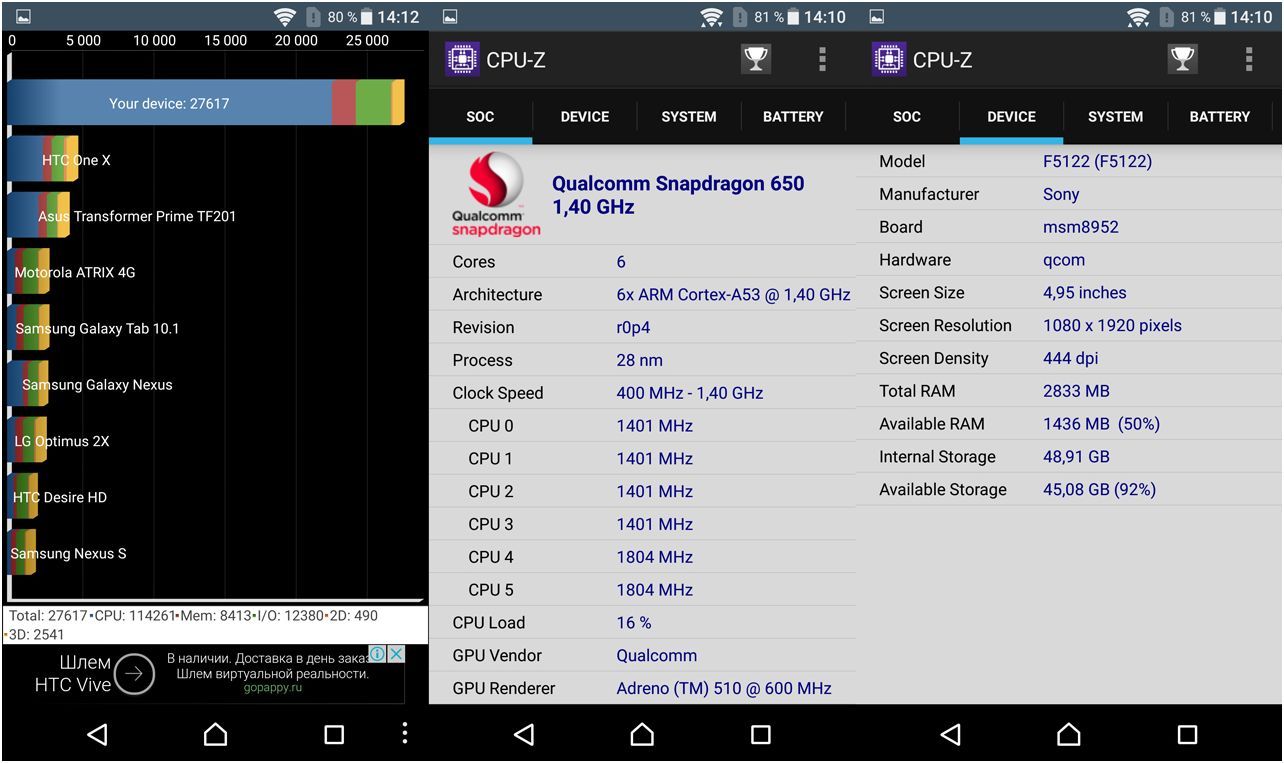Tap the recents square under the Sony device screen
The height and width of the screenshot is (763, 1284).
(1187, 735)
